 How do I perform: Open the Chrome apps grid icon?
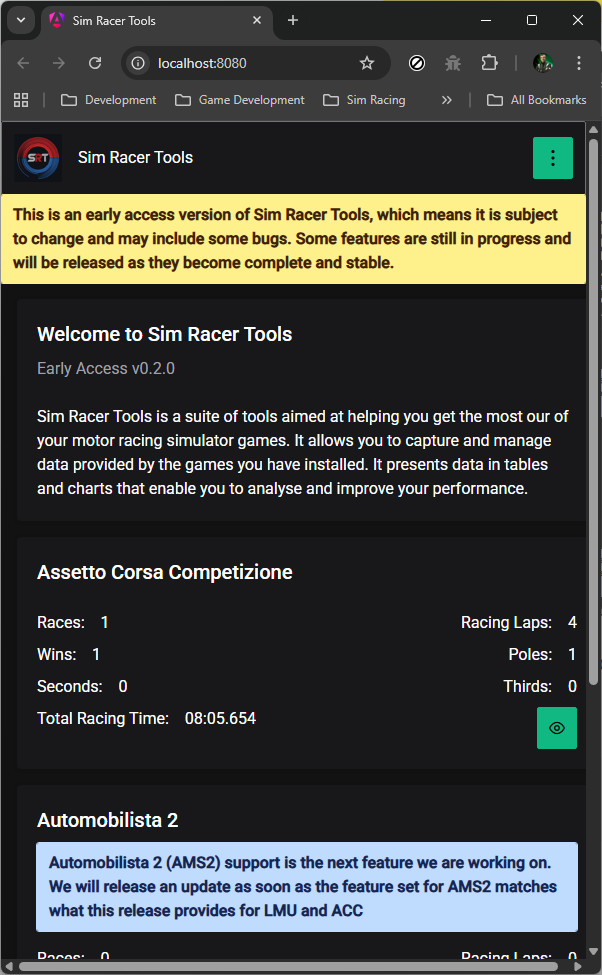coord(21,100)
